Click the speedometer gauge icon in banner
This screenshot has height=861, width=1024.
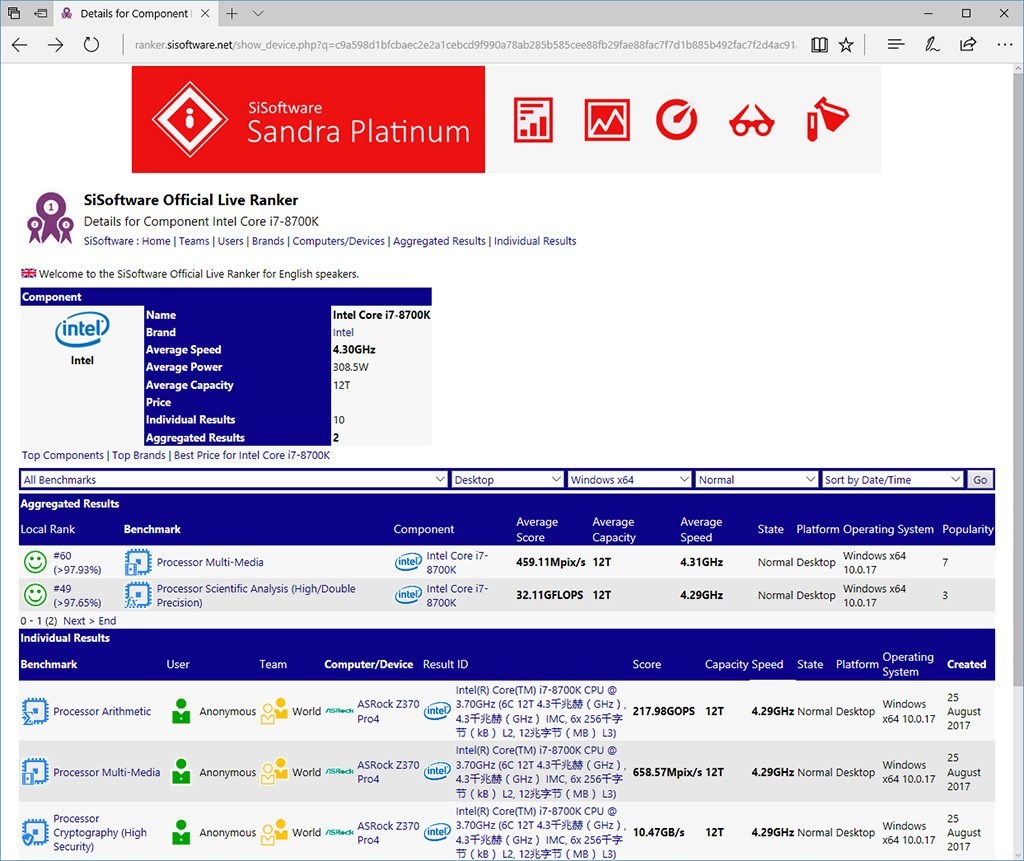(x=677, y=120)
